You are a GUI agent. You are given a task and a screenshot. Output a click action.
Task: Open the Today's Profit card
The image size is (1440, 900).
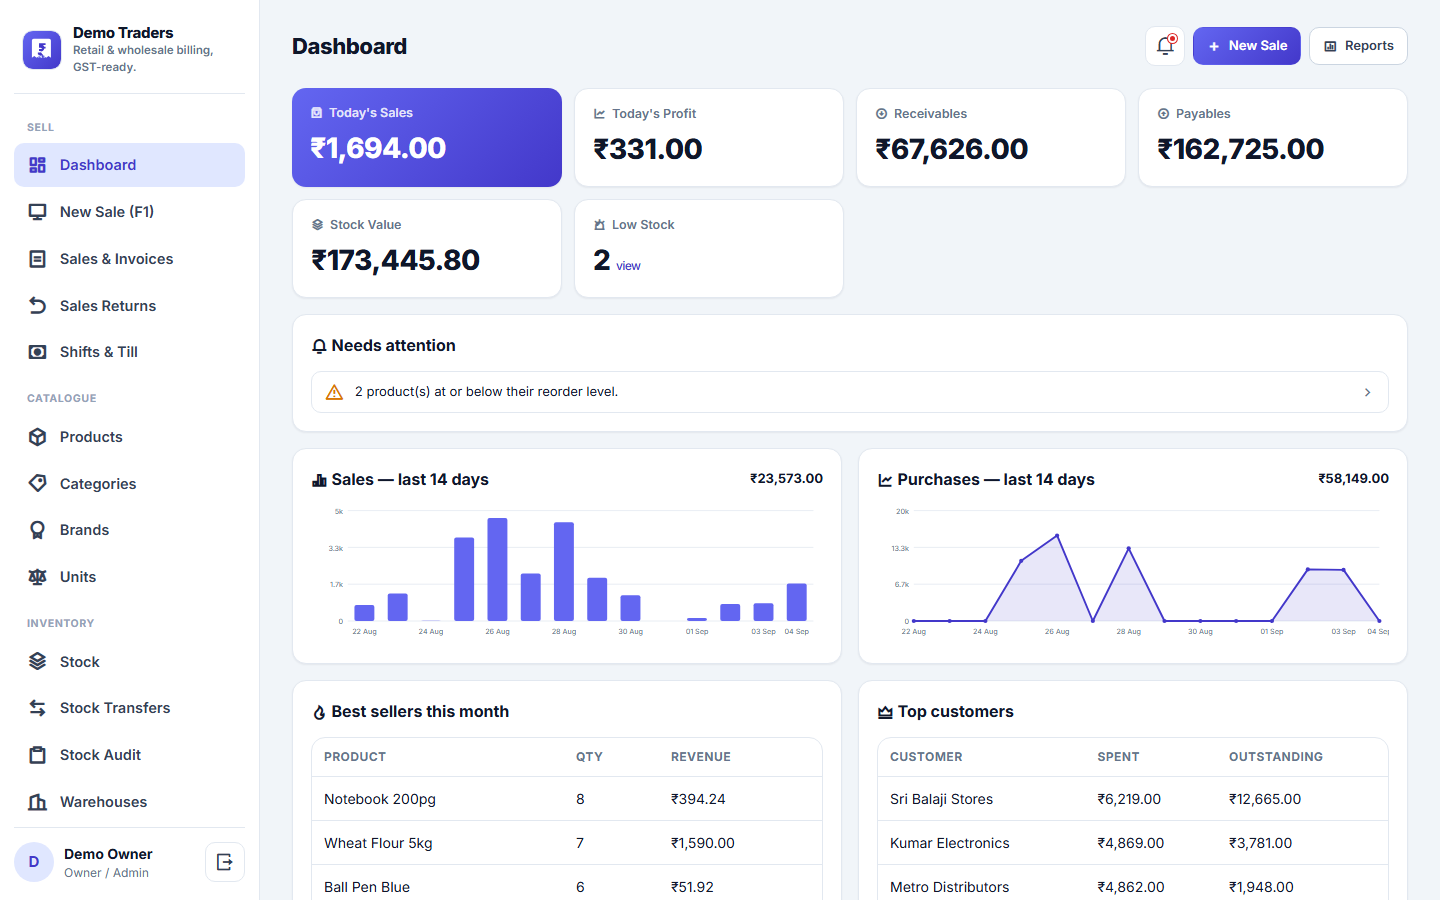click(x=709, y=137)
